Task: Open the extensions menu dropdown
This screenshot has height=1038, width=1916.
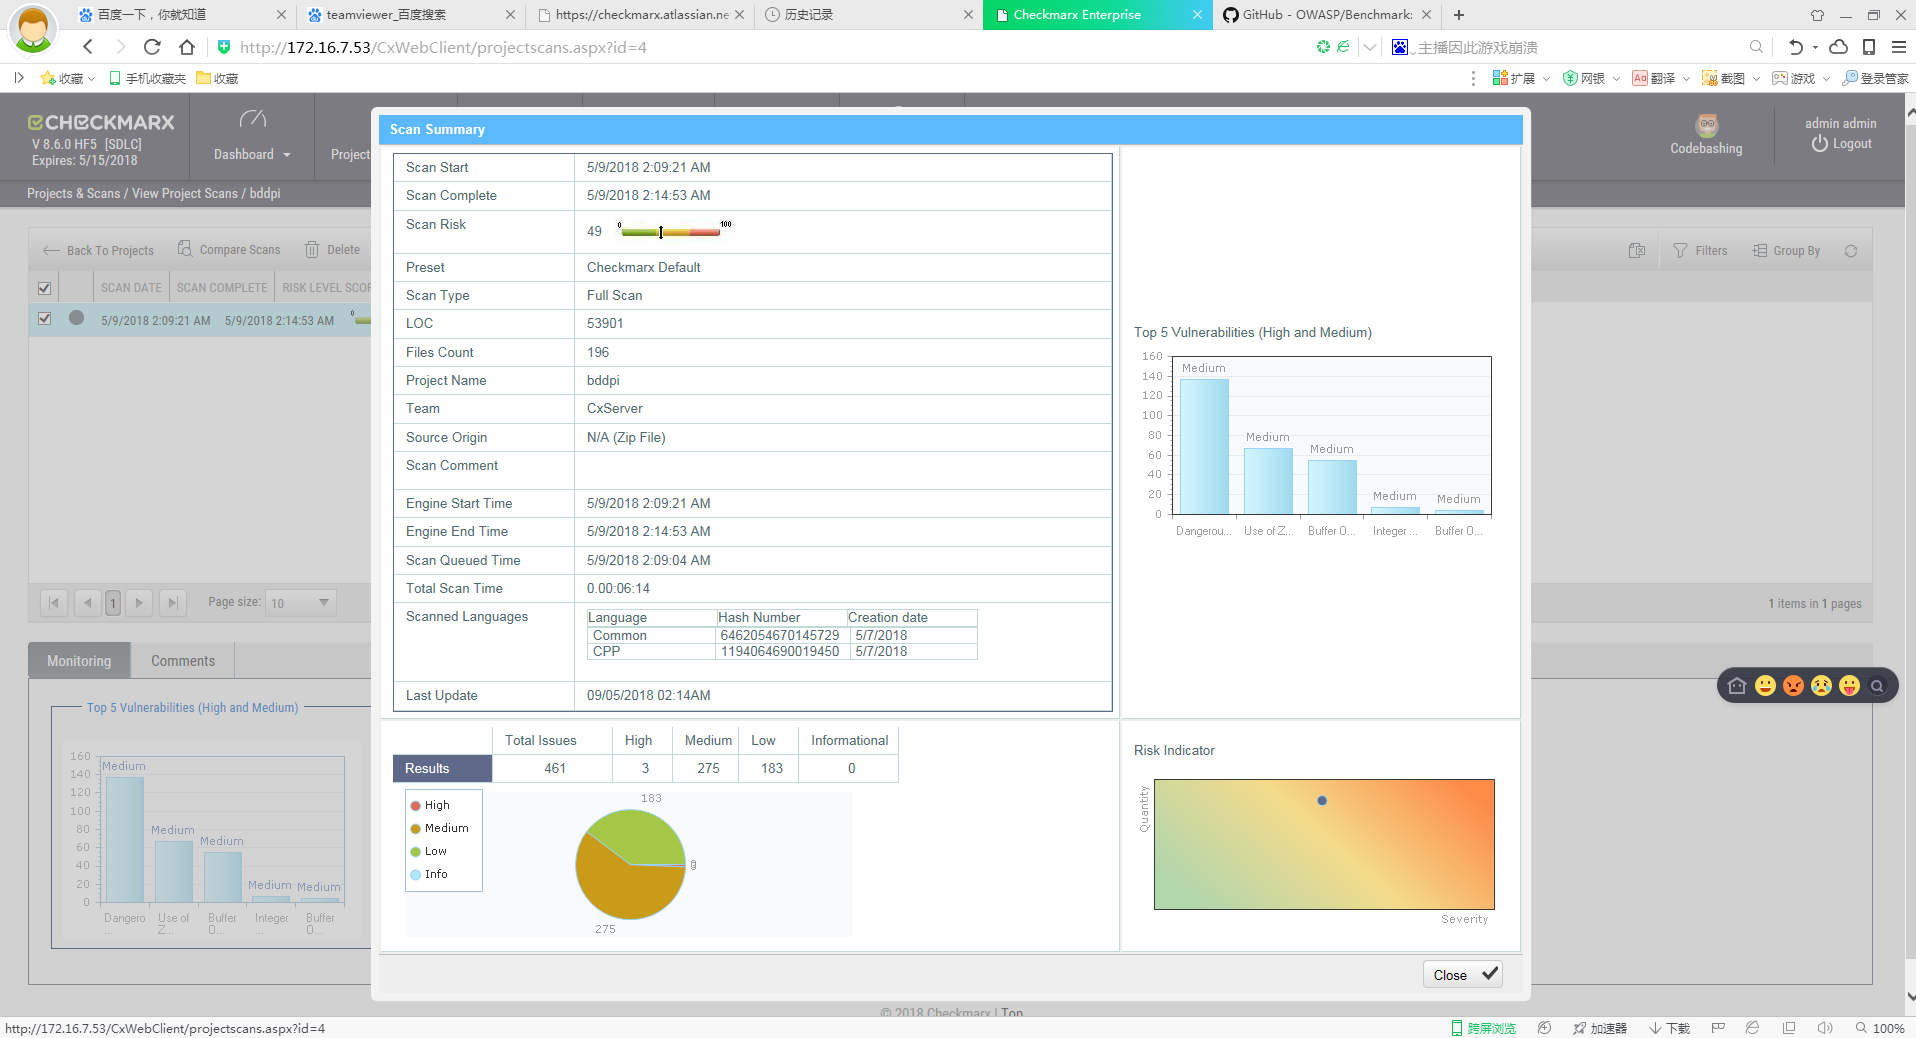Action: pyautogui.click(x=1521, y=78)
